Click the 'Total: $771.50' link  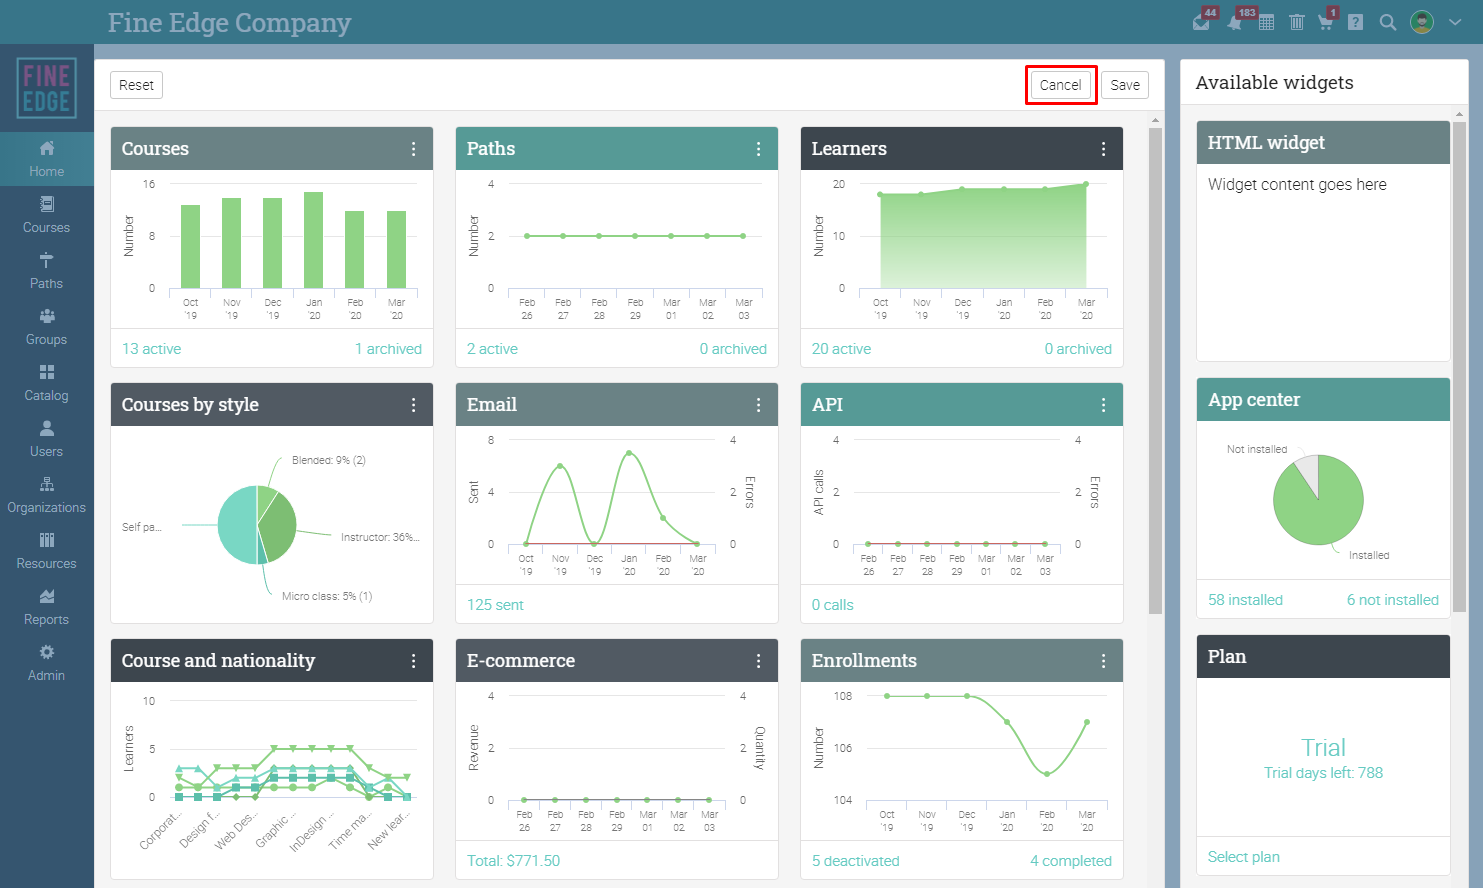click(x=513, y=861)
